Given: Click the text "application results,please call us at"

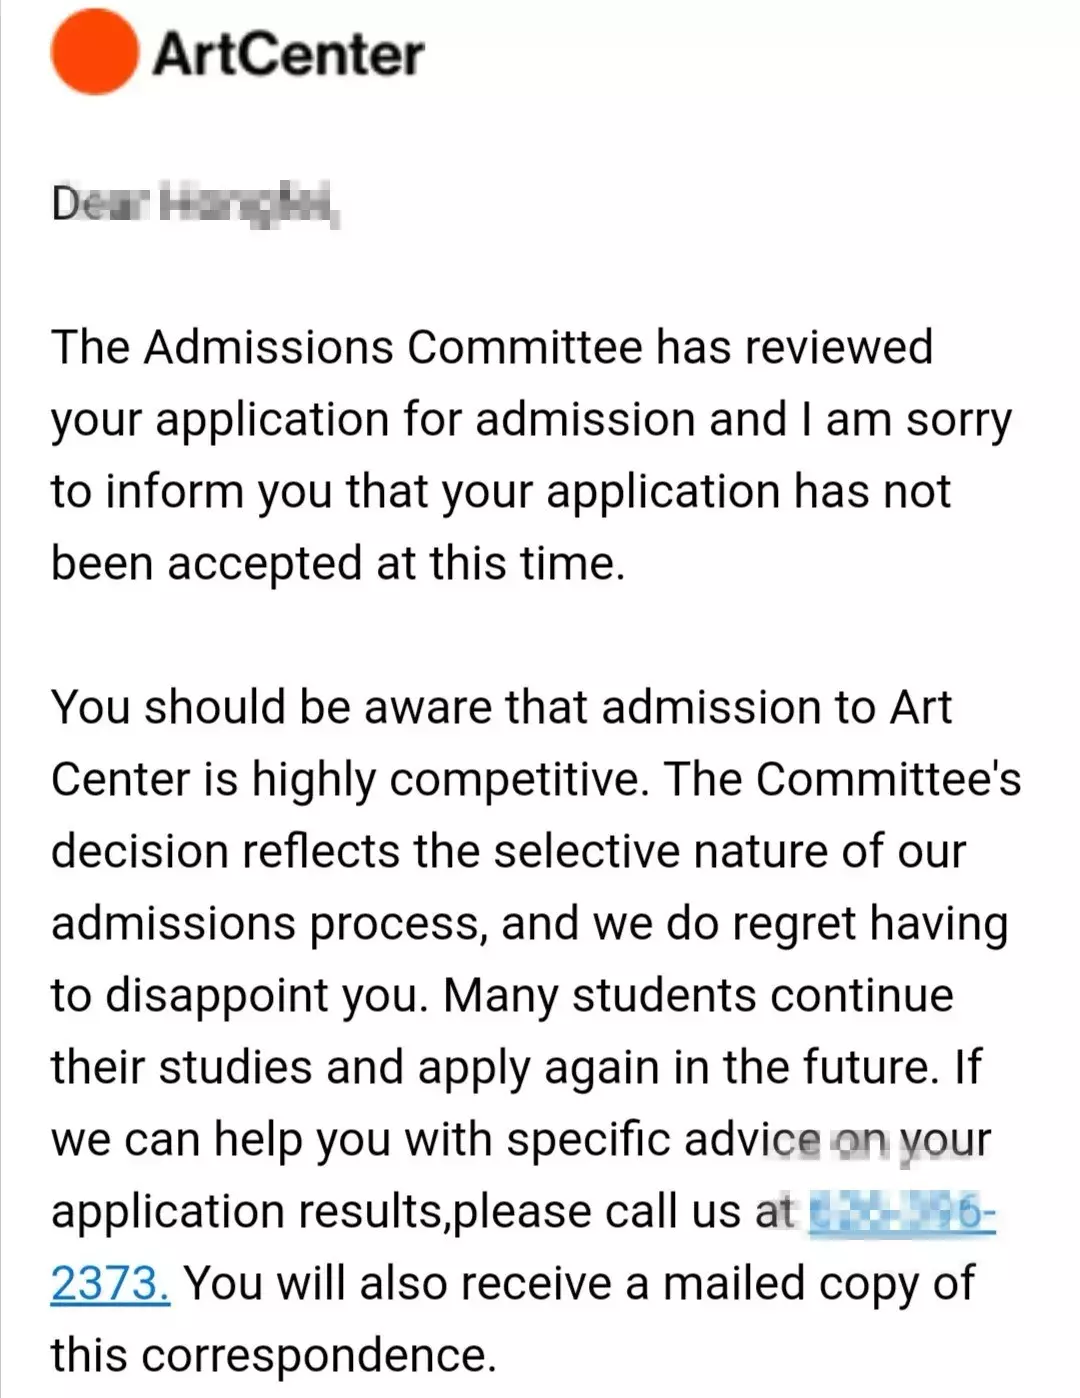Looking at the screenshot, I should click(422, 1212).
